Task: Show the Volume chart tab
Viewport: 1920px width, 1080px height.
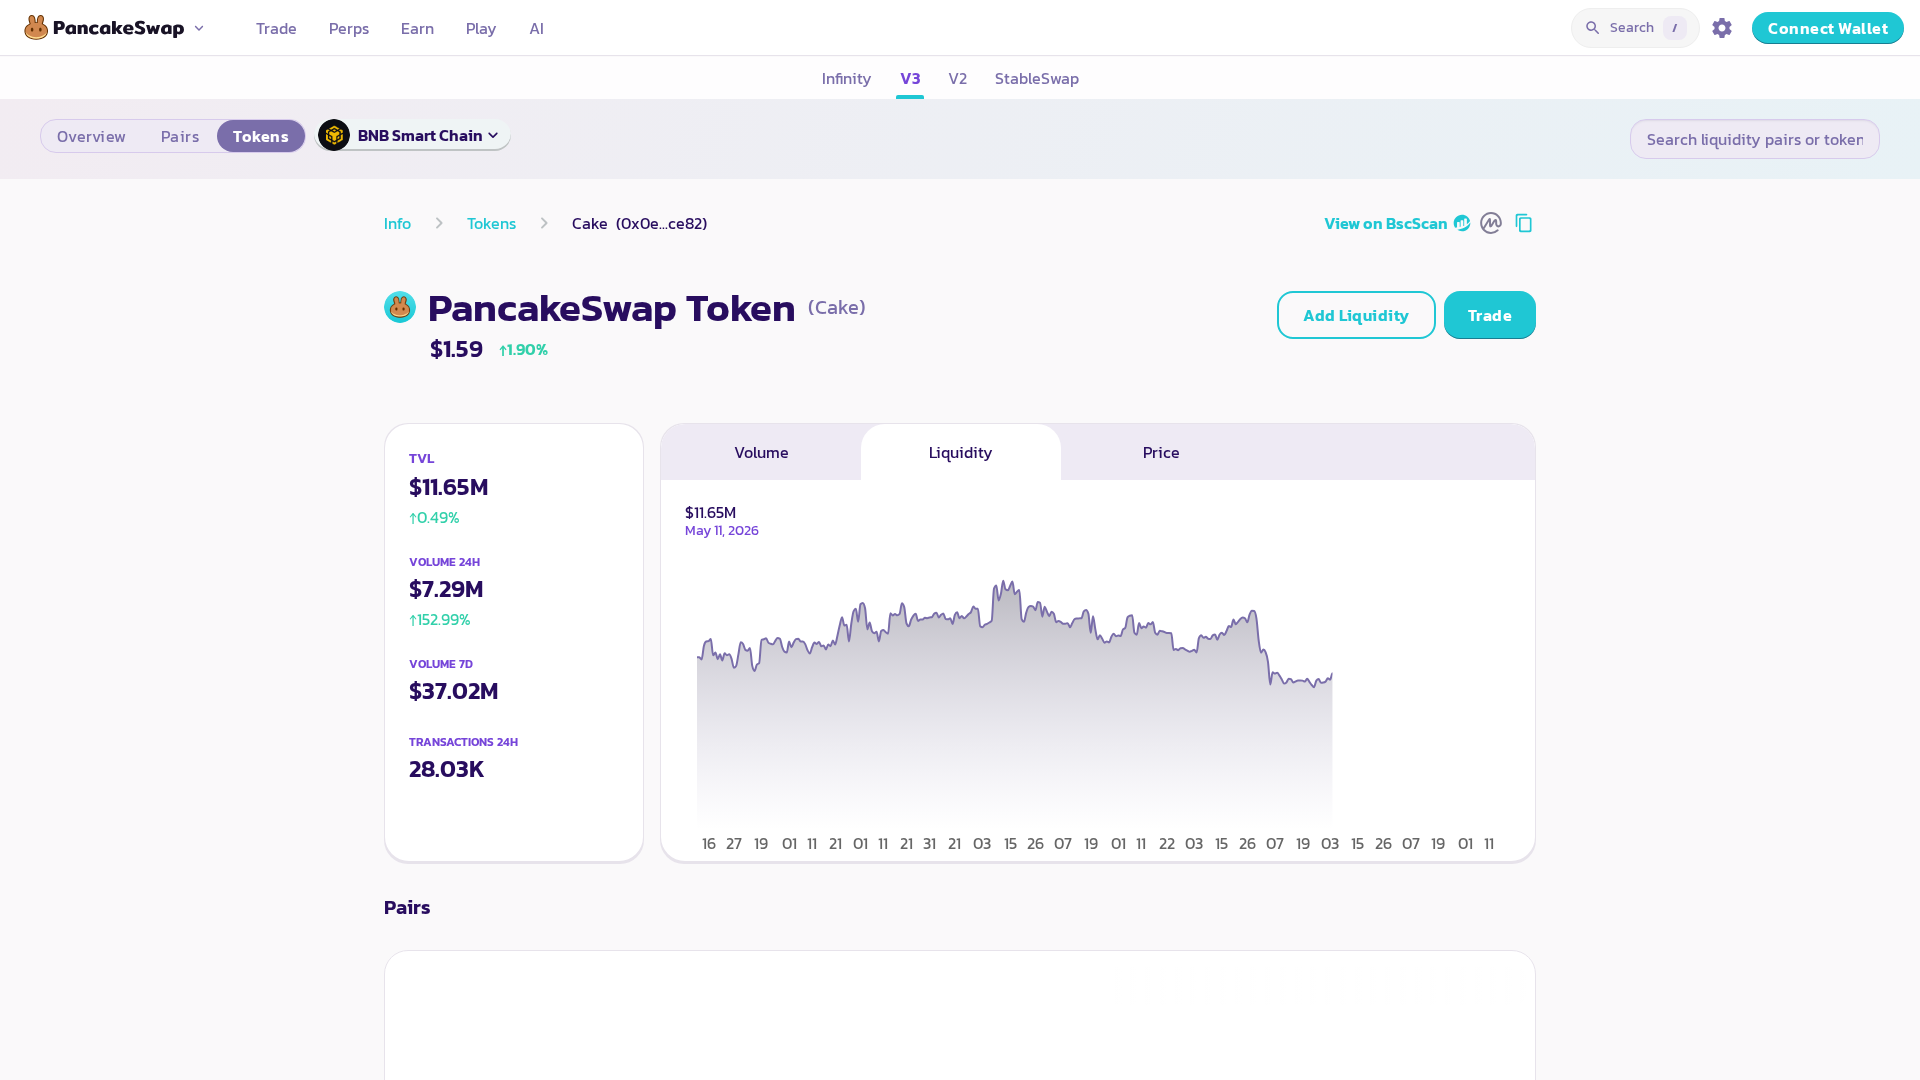Action: 761,452
